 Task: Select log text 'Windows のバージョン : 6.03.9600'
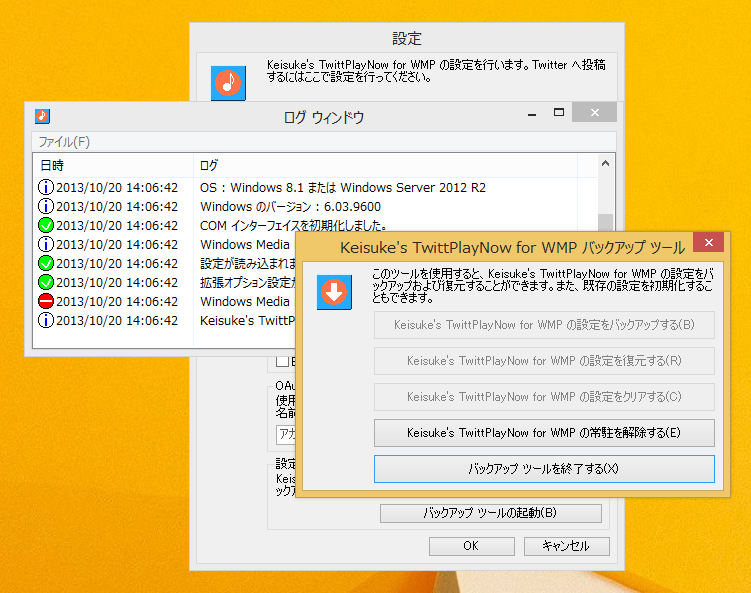coord(290,207)
